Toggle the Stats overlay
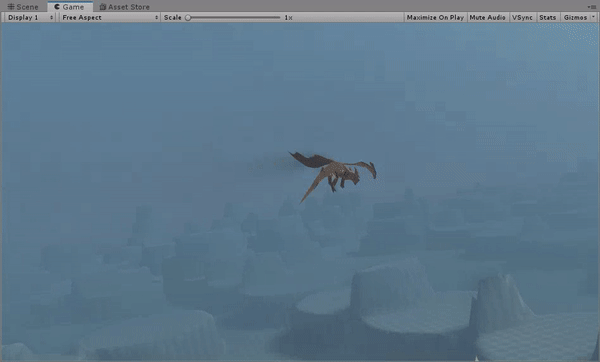 548,17
